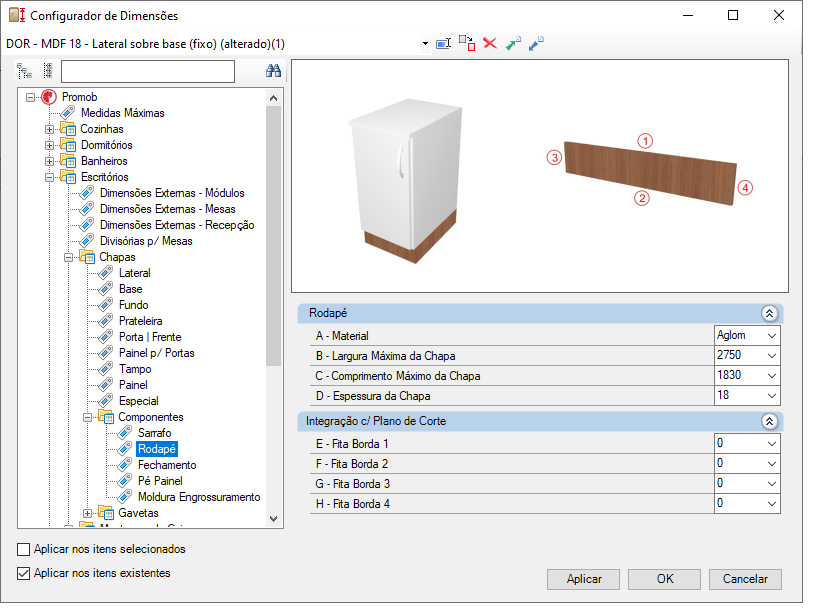Image resolution: width=814 pixels, height=611 pixels.
Task: Open the F - Fita Borda 2 dropdown
Action: pos(772,464)
